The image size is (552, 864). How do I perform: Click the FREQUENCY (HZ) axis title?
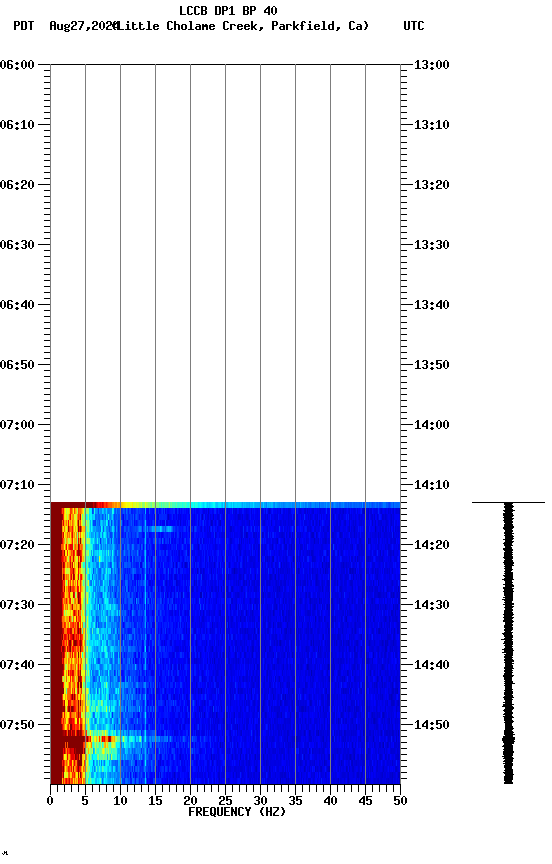(x=237, y=813)
